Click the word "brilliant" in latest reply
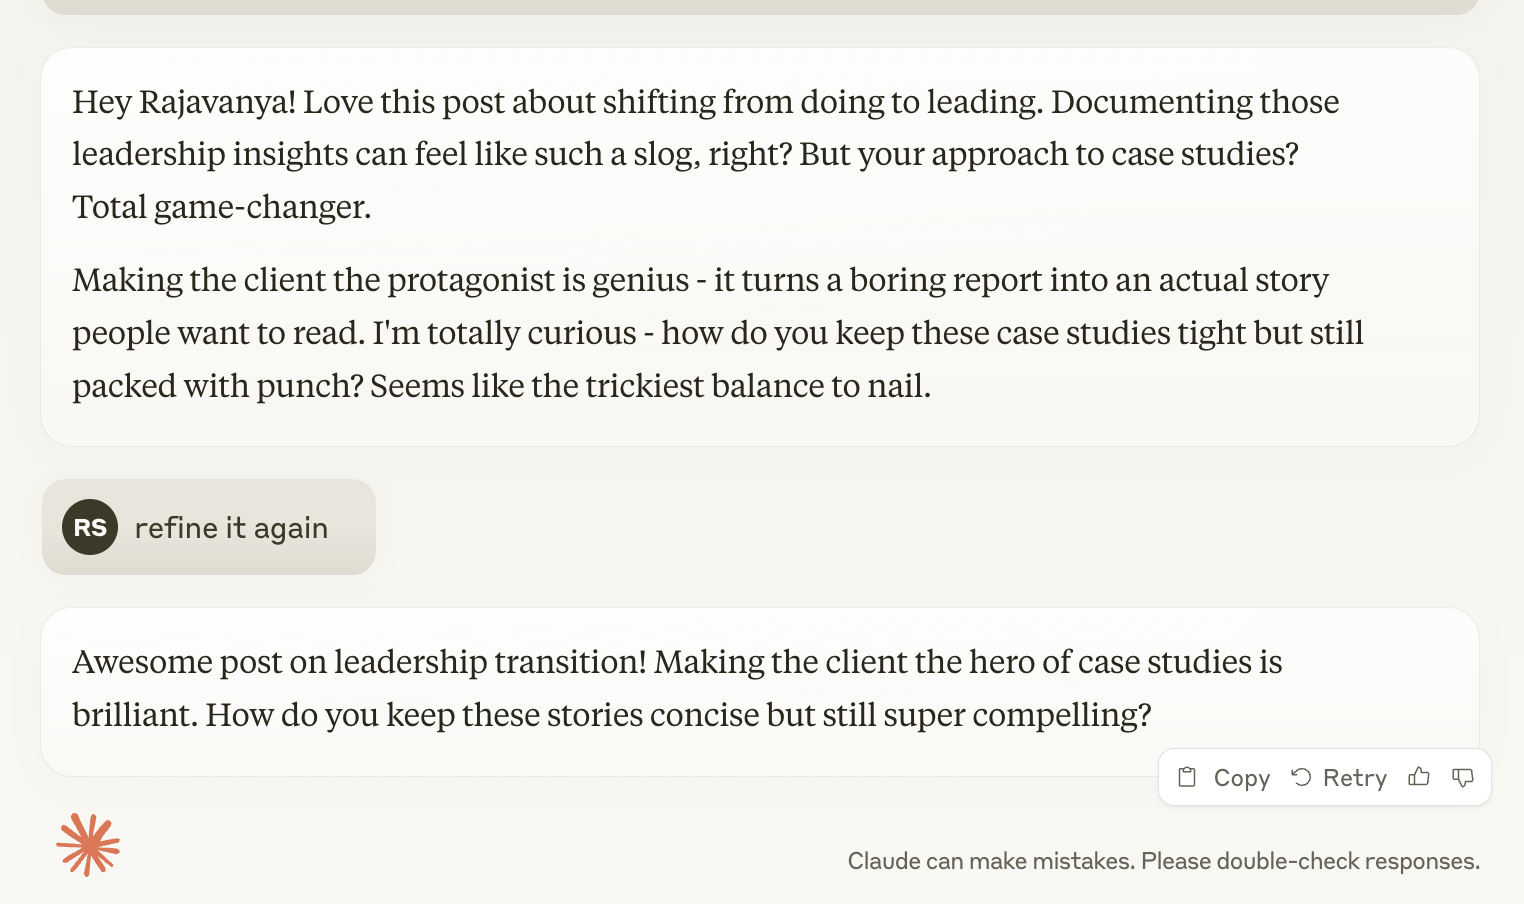The width and height of the screenshot is (1524, 904). point(135,715)
